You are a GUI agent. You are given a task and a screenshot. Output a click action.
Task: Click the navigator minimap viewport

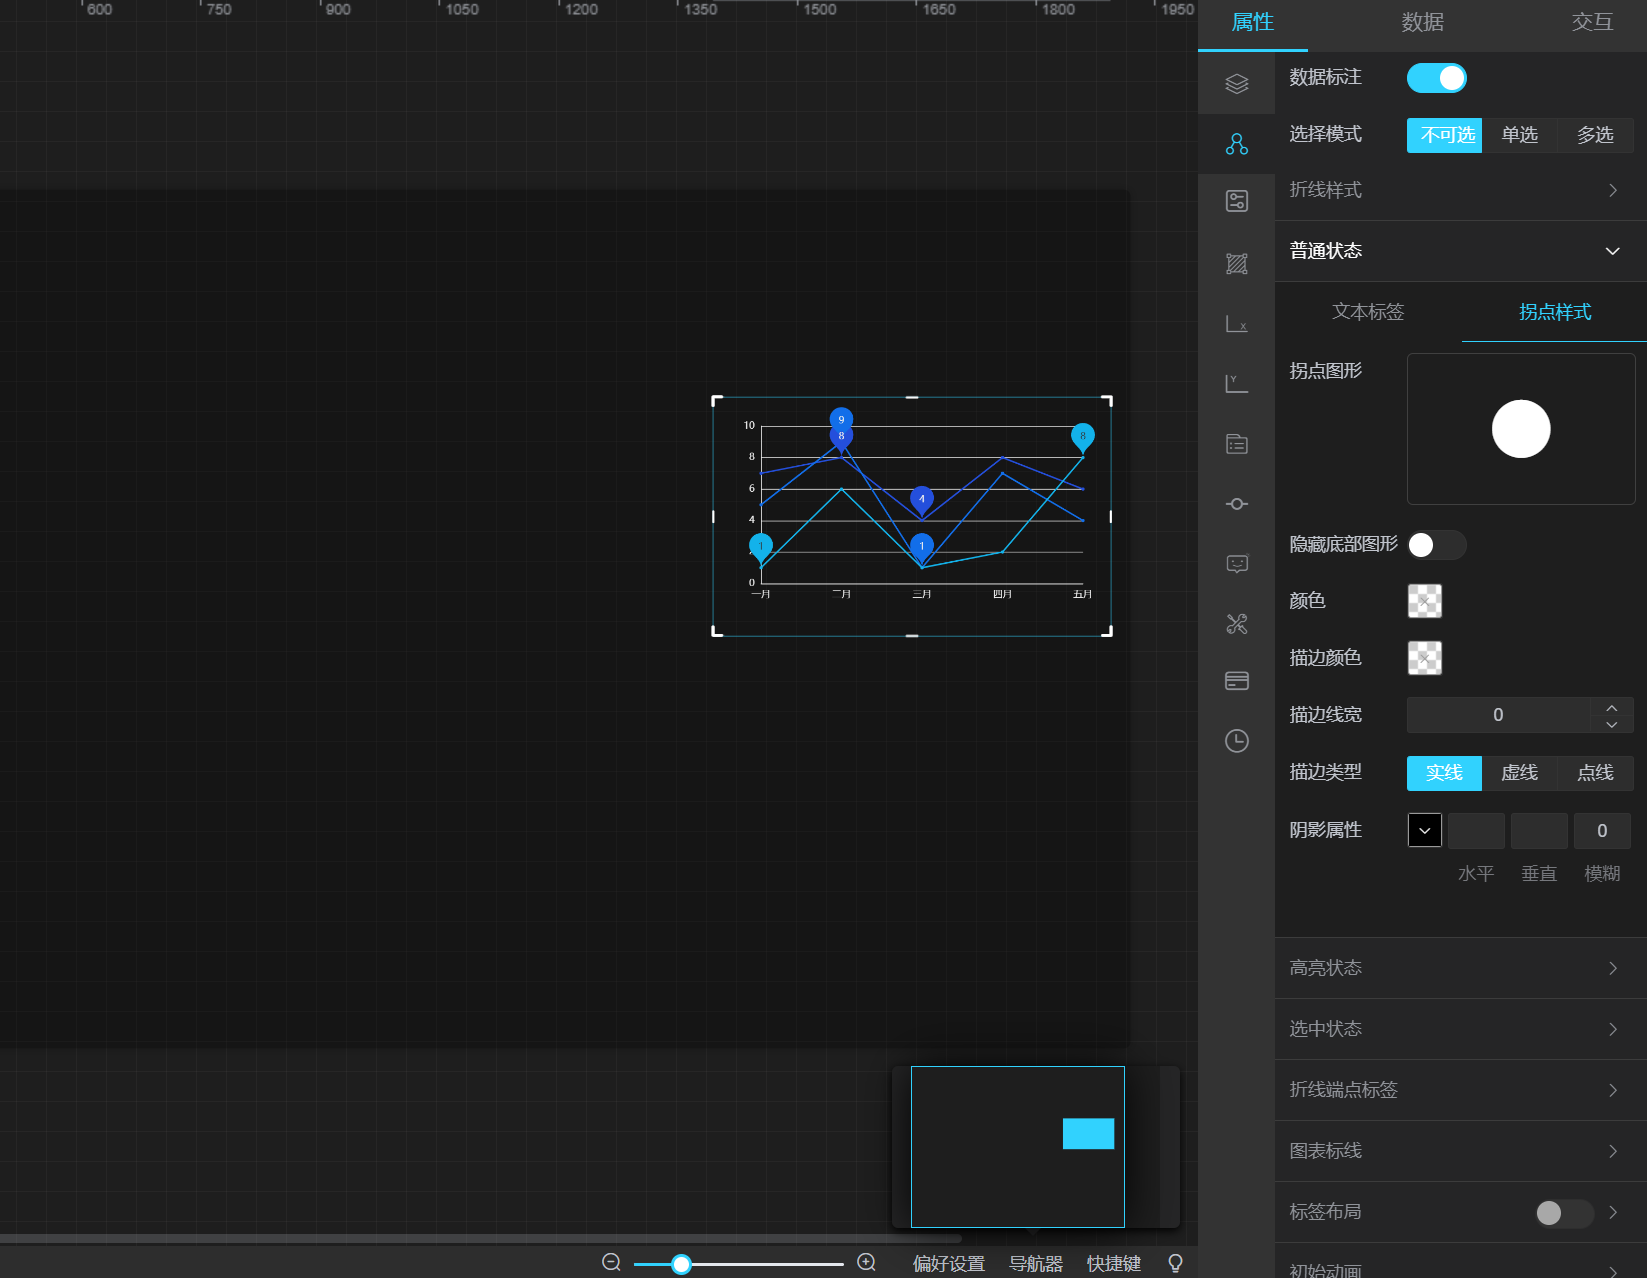tap(1017, 1147)
